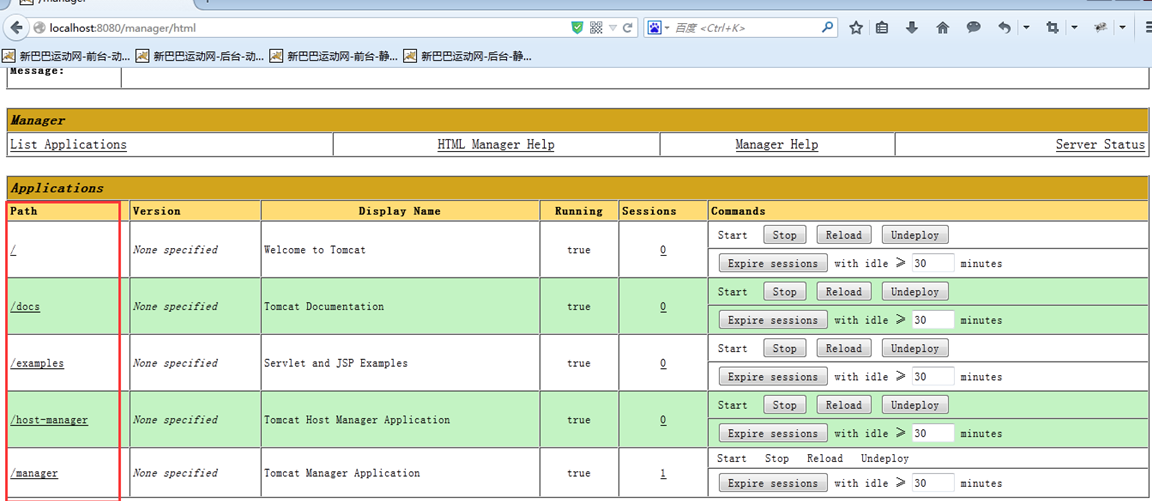Reload the /docs application
The width and height of the screenshot is (1152, 501).
coord(843,292)
